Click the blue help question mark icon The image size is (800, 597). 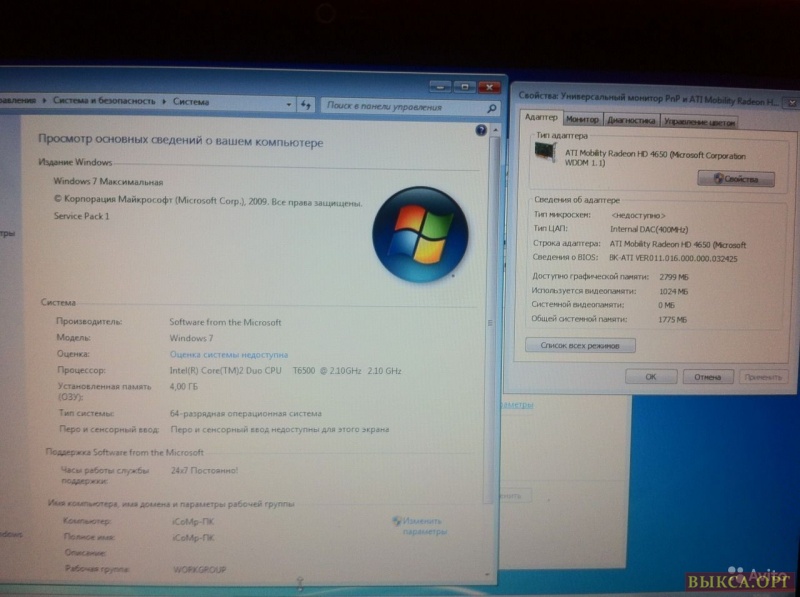pyautogui.click(x=481, y=131)
